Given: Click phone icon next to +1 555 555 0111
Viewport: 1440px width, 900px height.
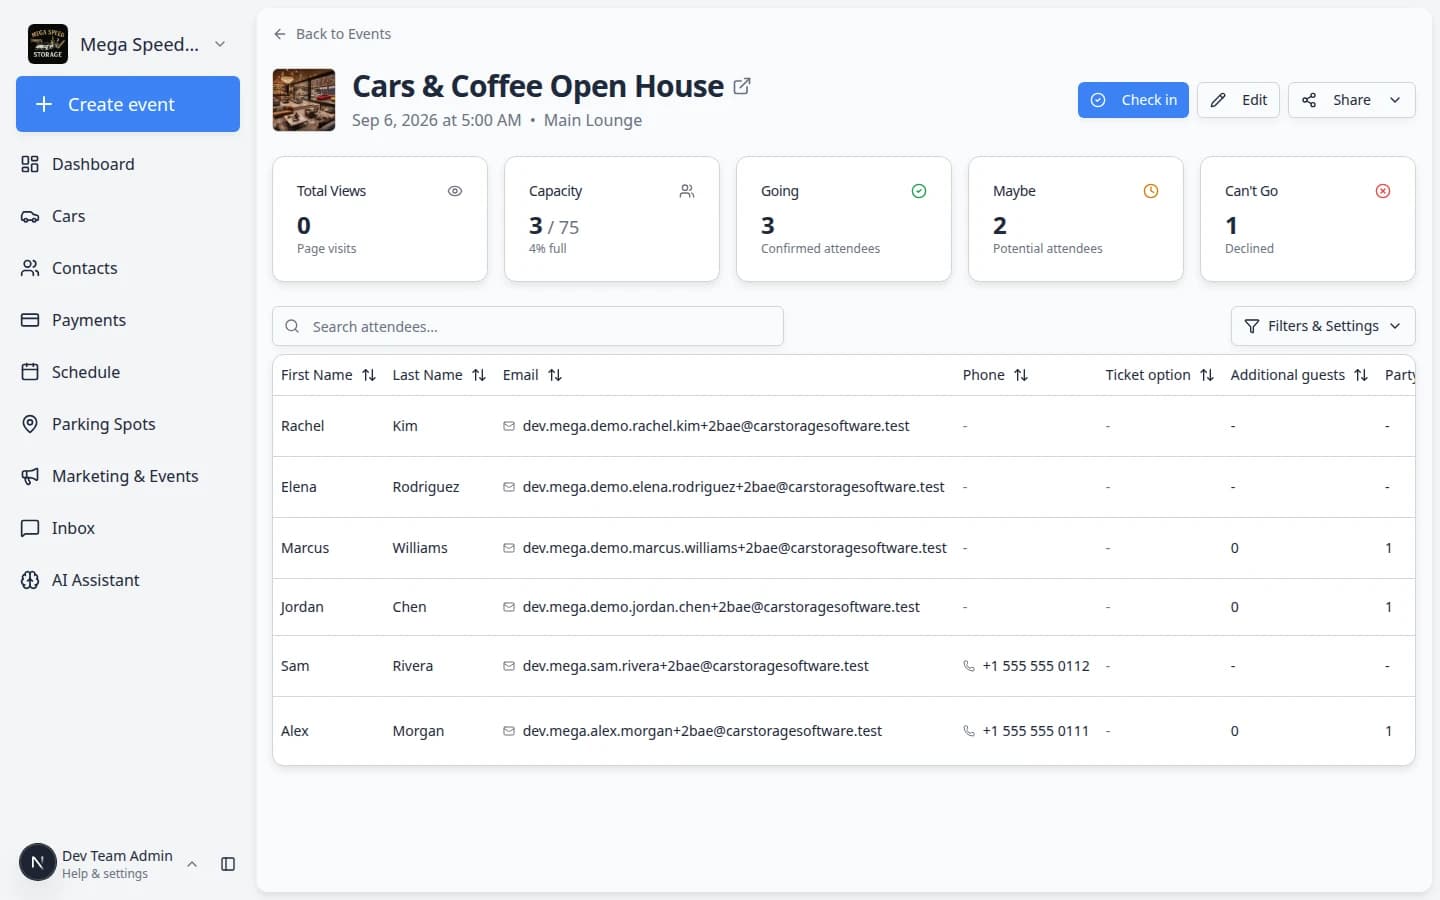Looking at the screenshot, I should coord(969,731).
